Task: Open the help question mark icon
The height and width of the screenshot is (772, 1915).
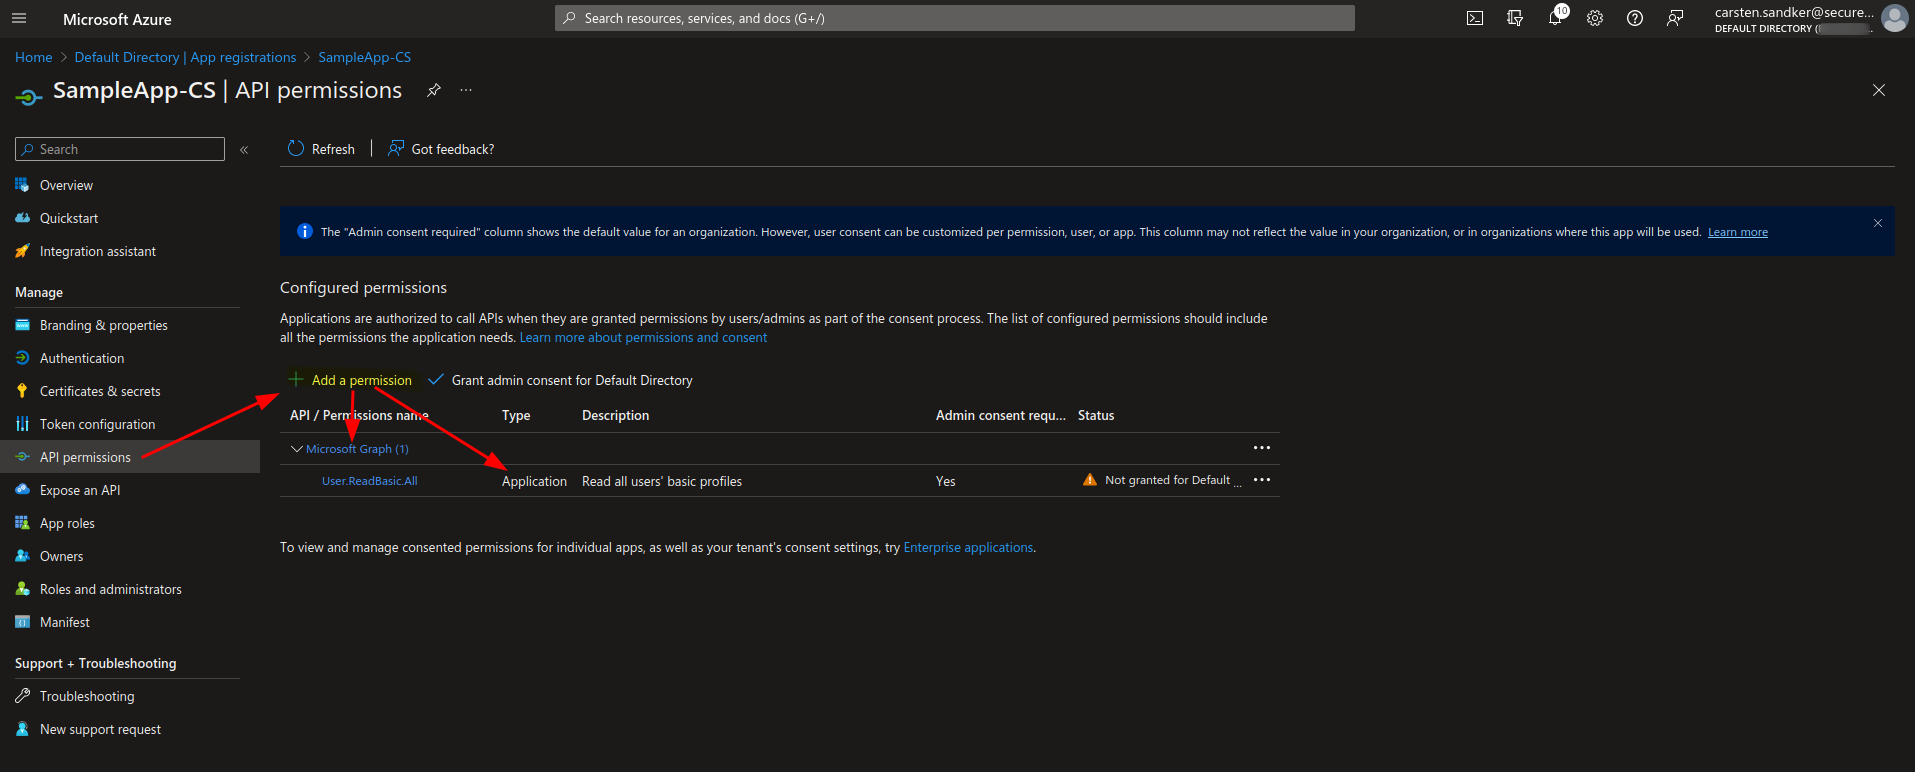Action: (1635, 18)
